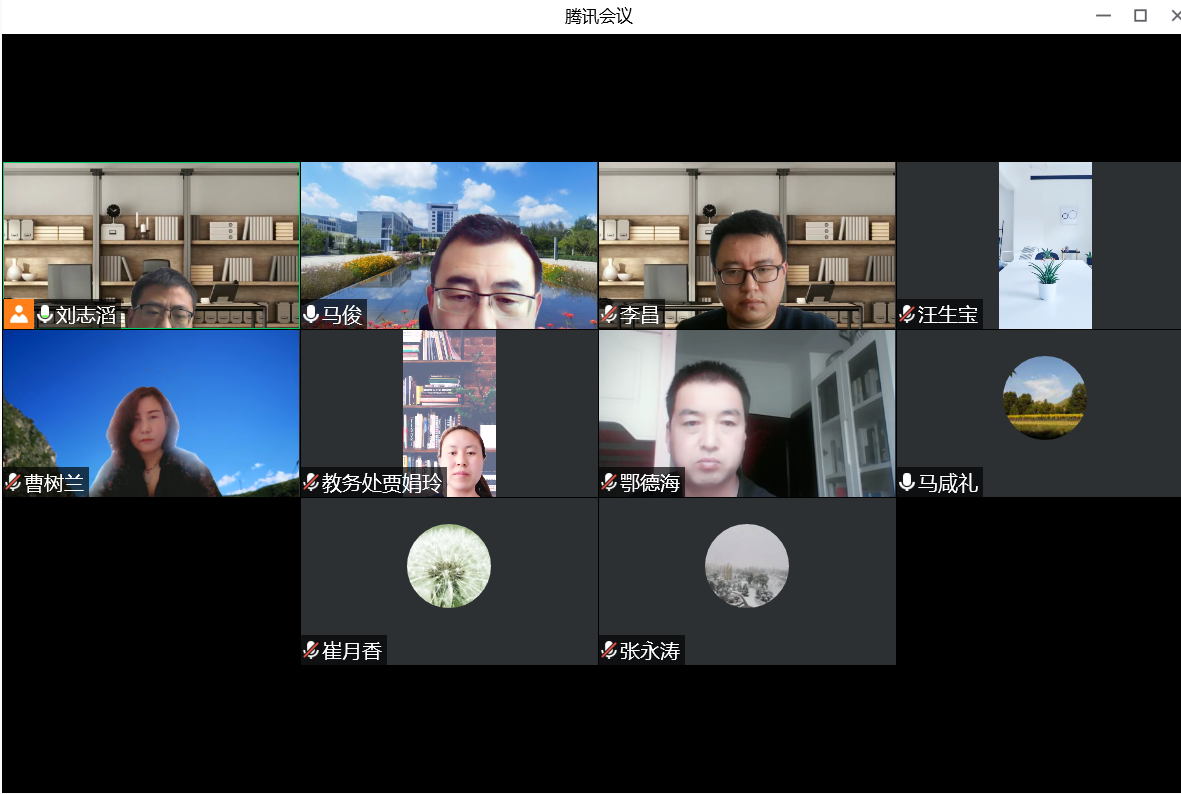Screen dimensions: 1181x794
Task: Select 马俊's video tile
Action: click(x=449, y=246)
